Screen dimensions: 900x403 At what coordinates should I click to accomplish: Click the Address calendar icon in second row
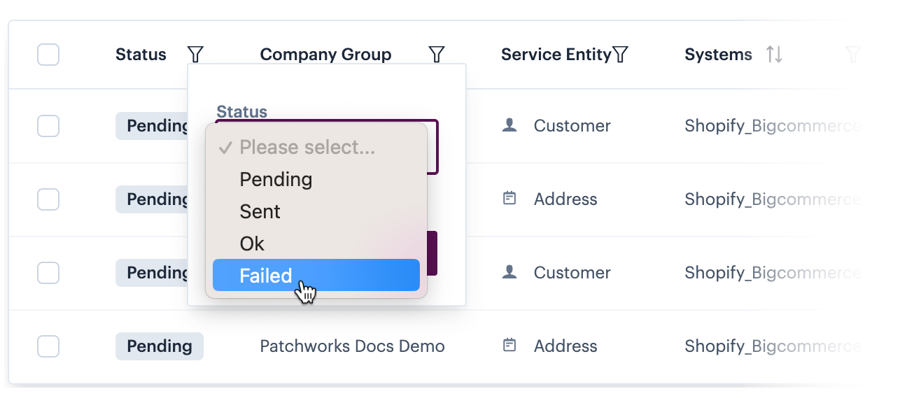click(509, 199)
